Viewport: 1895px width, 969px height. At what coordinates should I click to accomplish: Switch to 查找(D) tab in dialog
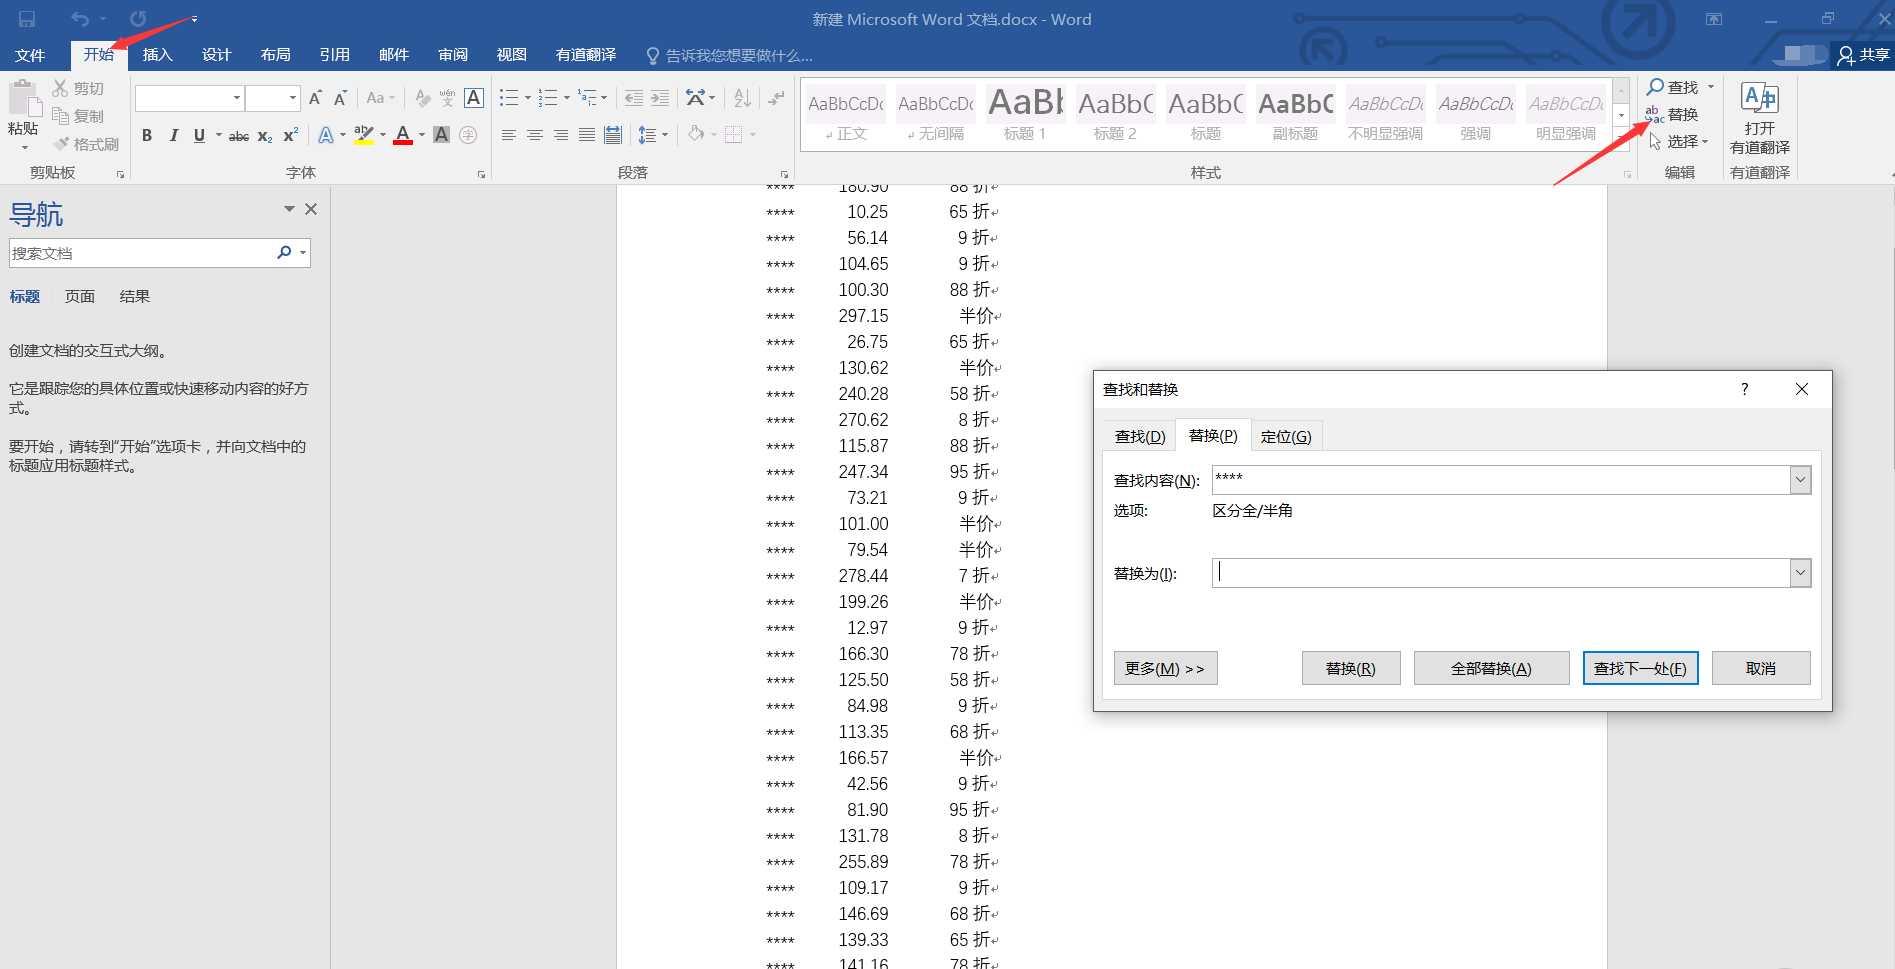1140,436
